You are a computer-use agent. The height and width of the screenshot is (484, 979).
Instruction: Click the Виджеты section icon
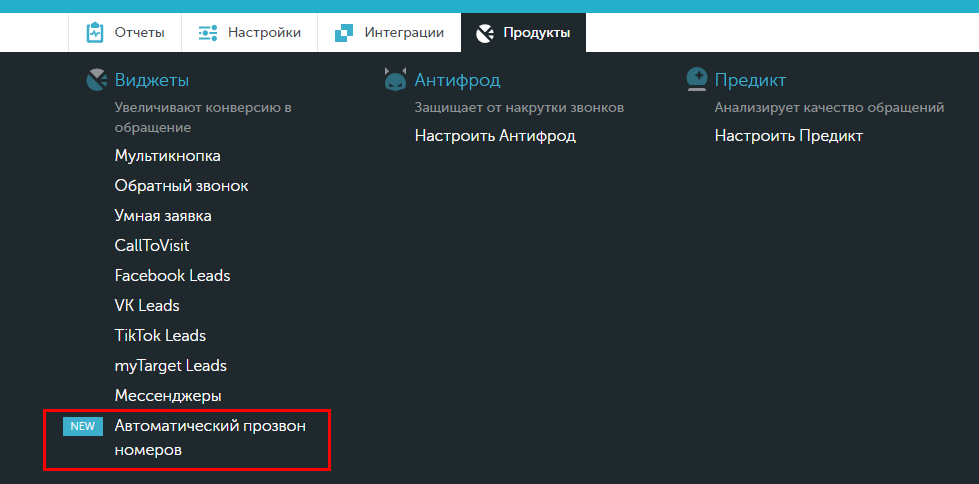coord(97,81)
